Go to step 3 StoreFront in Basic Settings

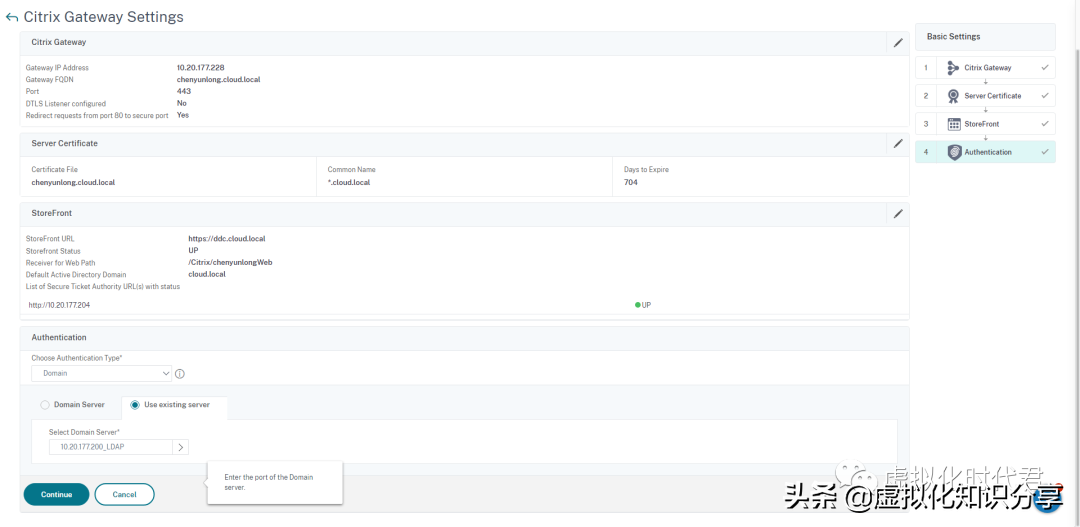(x=985, y=124)
